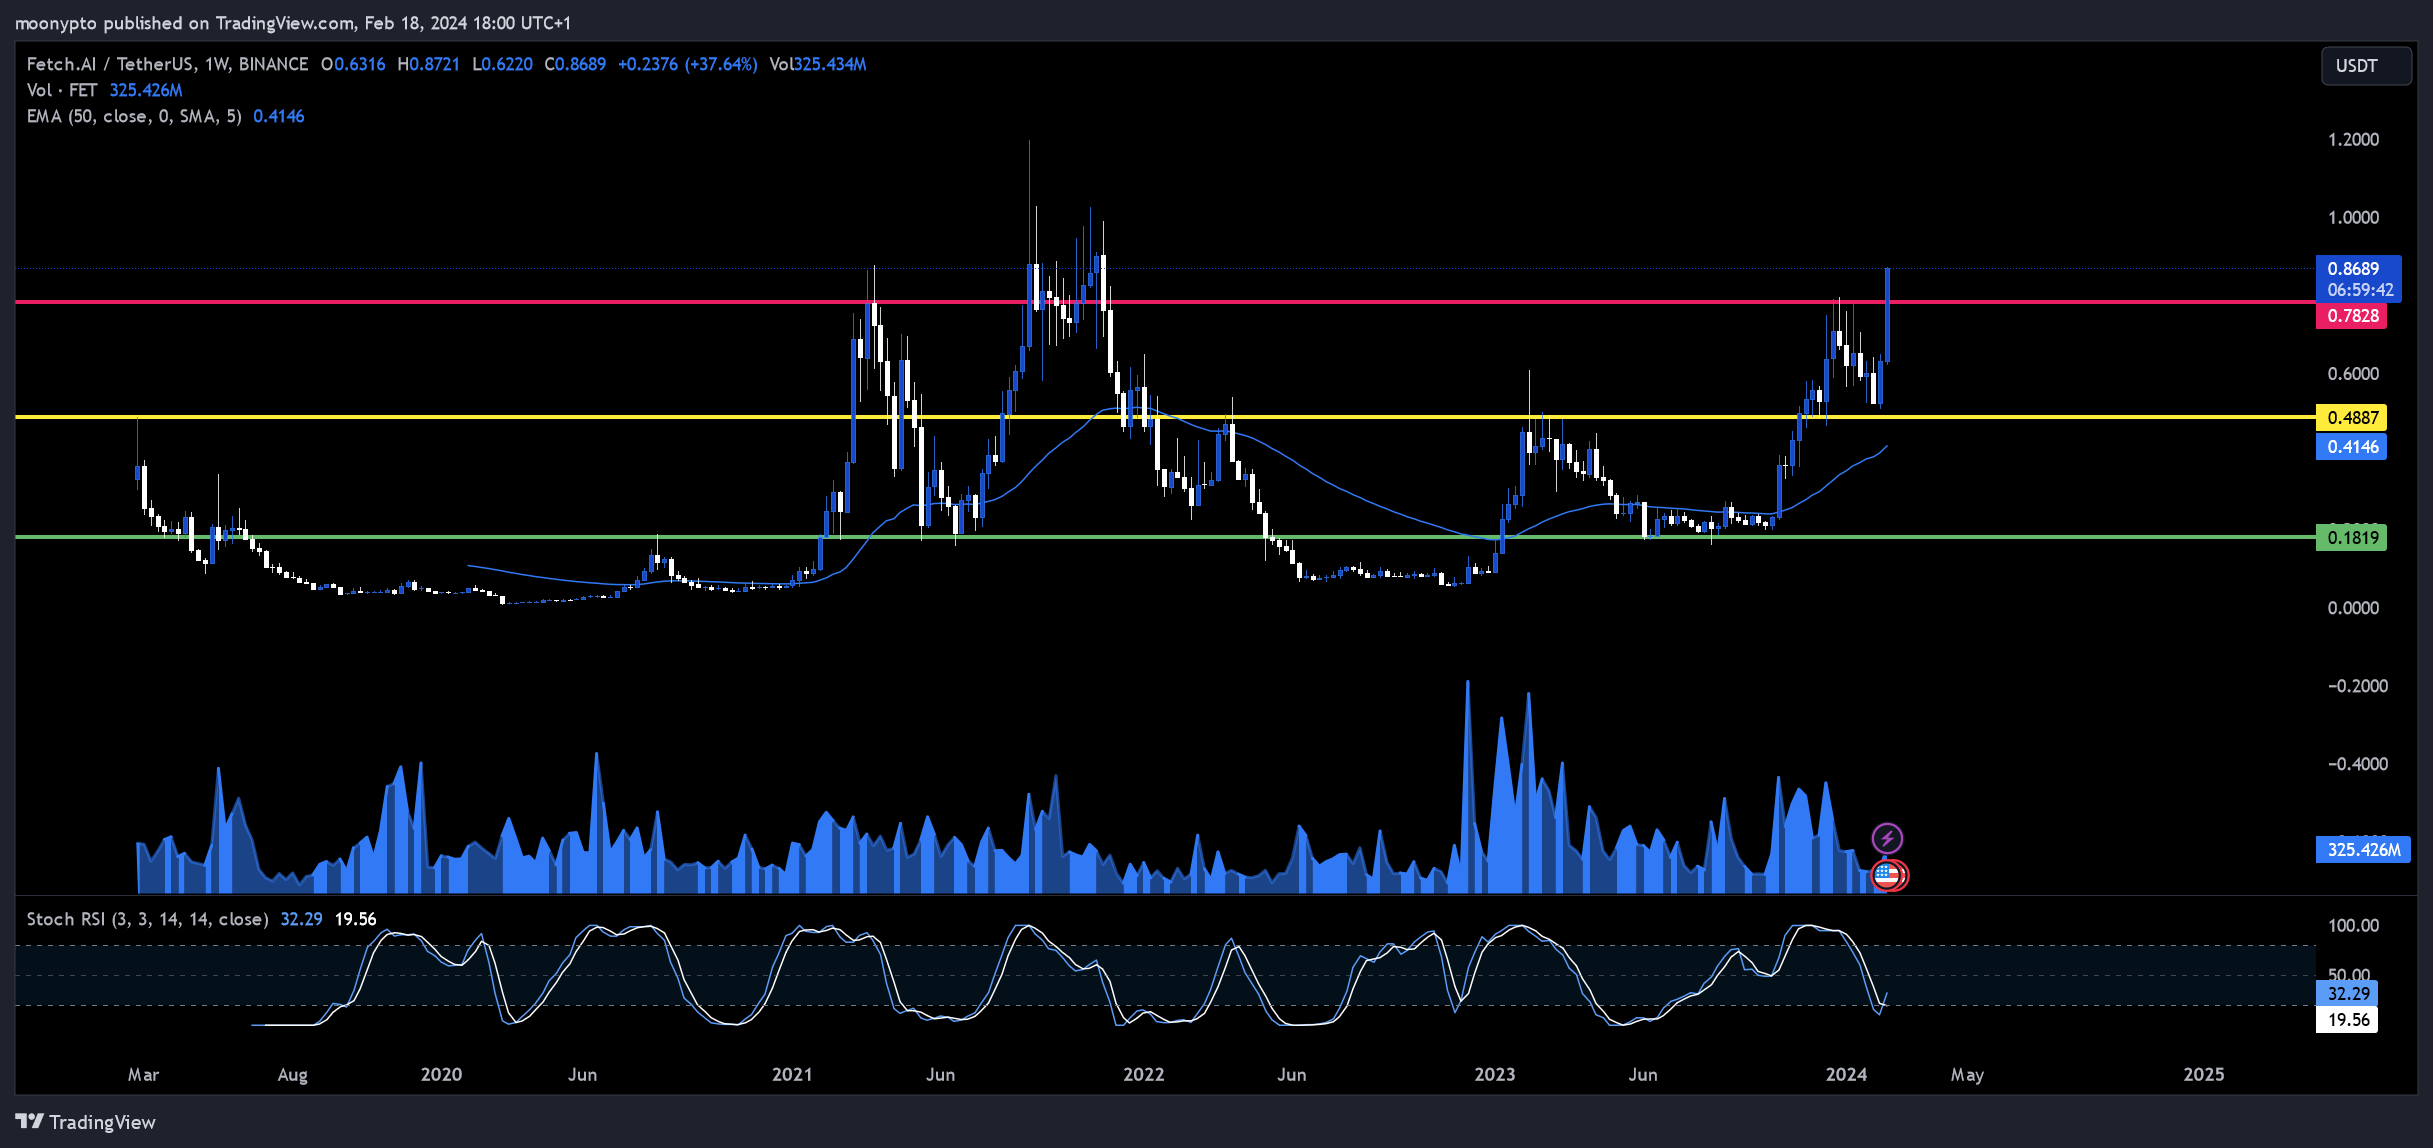Image resolution: width=2433 pixels, height=1148 pixels.
Task: Click the publish header text by moonypto
Action: pyautogui.click(x=293, y=23)
